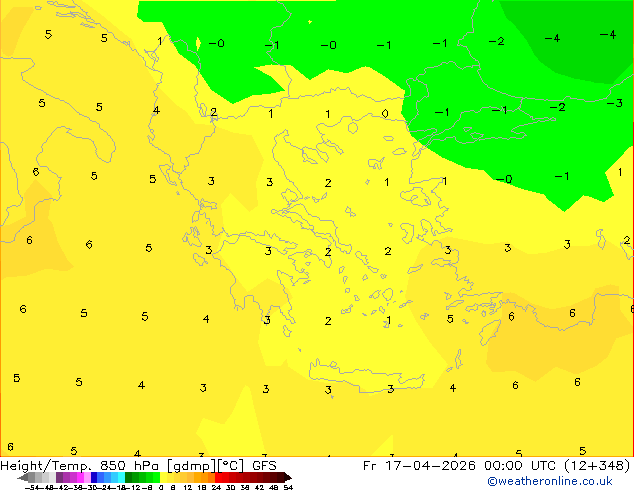Click the 'Fr 17-04-2026' forecast date text
Viewport: 634px width, 490px height.
pyautogui.click(x=418, y=466)
